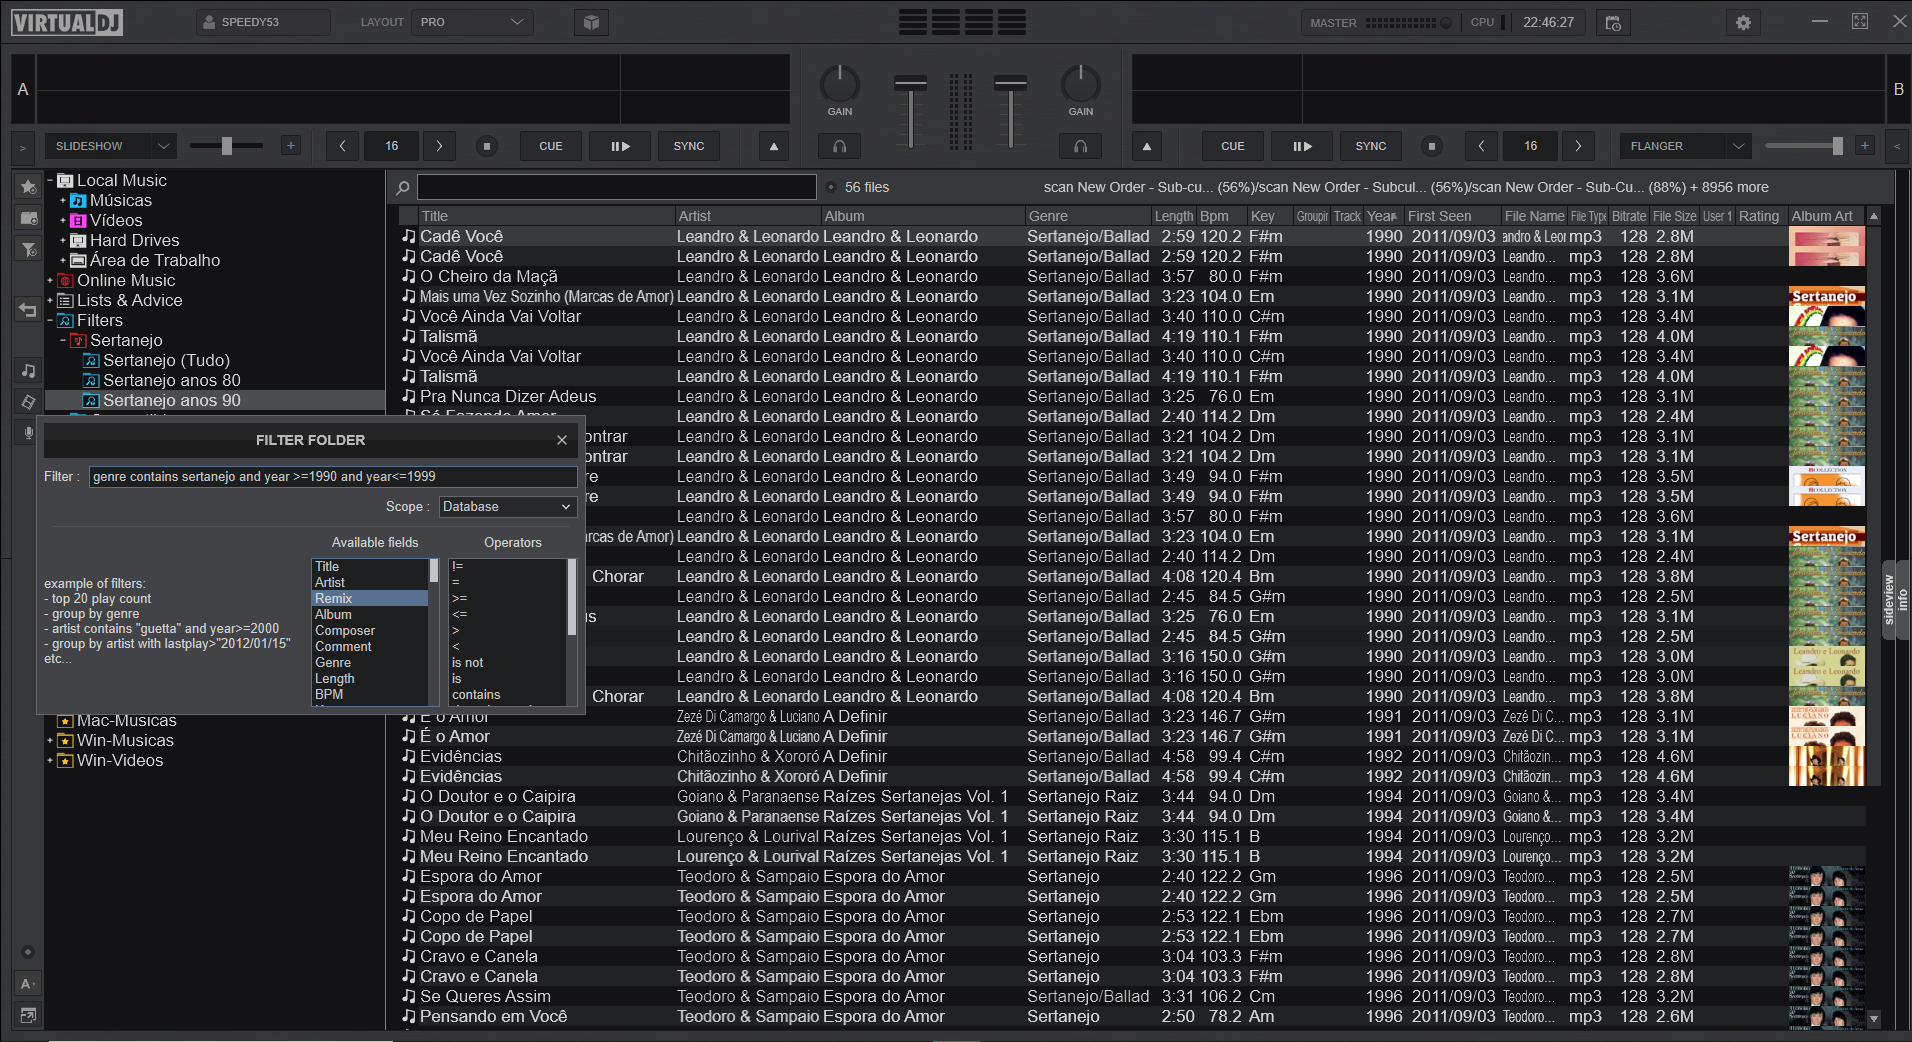Sort by the Year column header
1912x1042 pixels.
pyautogui.click(x=1384, y=216)
